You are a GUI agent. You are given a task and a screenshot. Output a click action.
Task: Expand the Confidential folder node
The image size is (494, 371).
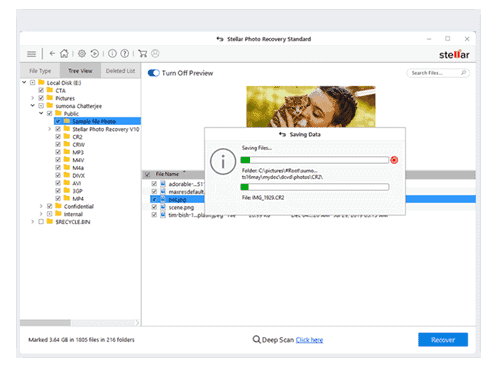[x=41, y=206]
